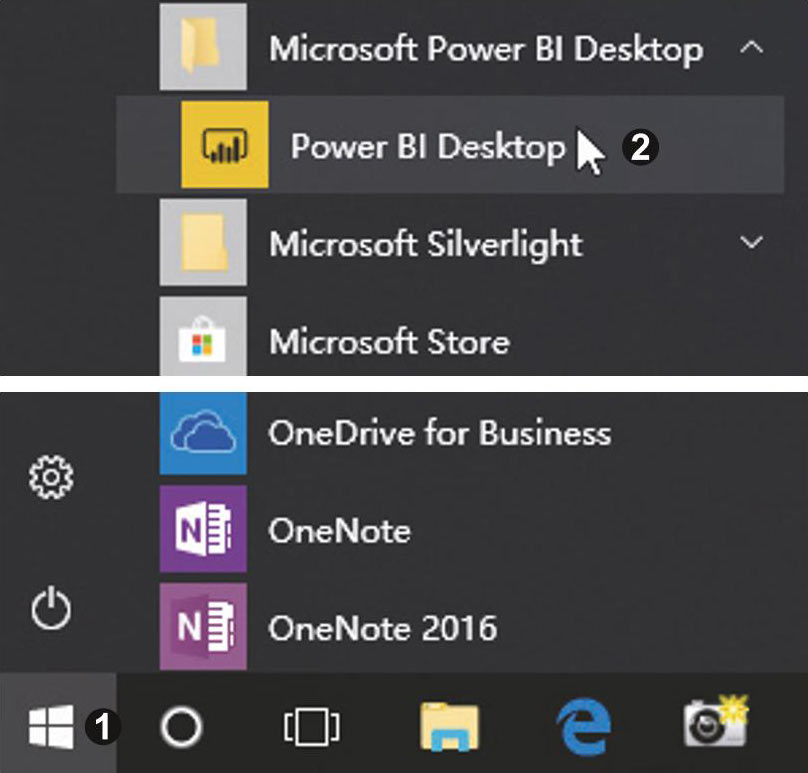Viewport: 808px width, 773px height.
Task: Collapse the Microsoft Power BI Desktop folder chevron
Action: click(751, 48)
